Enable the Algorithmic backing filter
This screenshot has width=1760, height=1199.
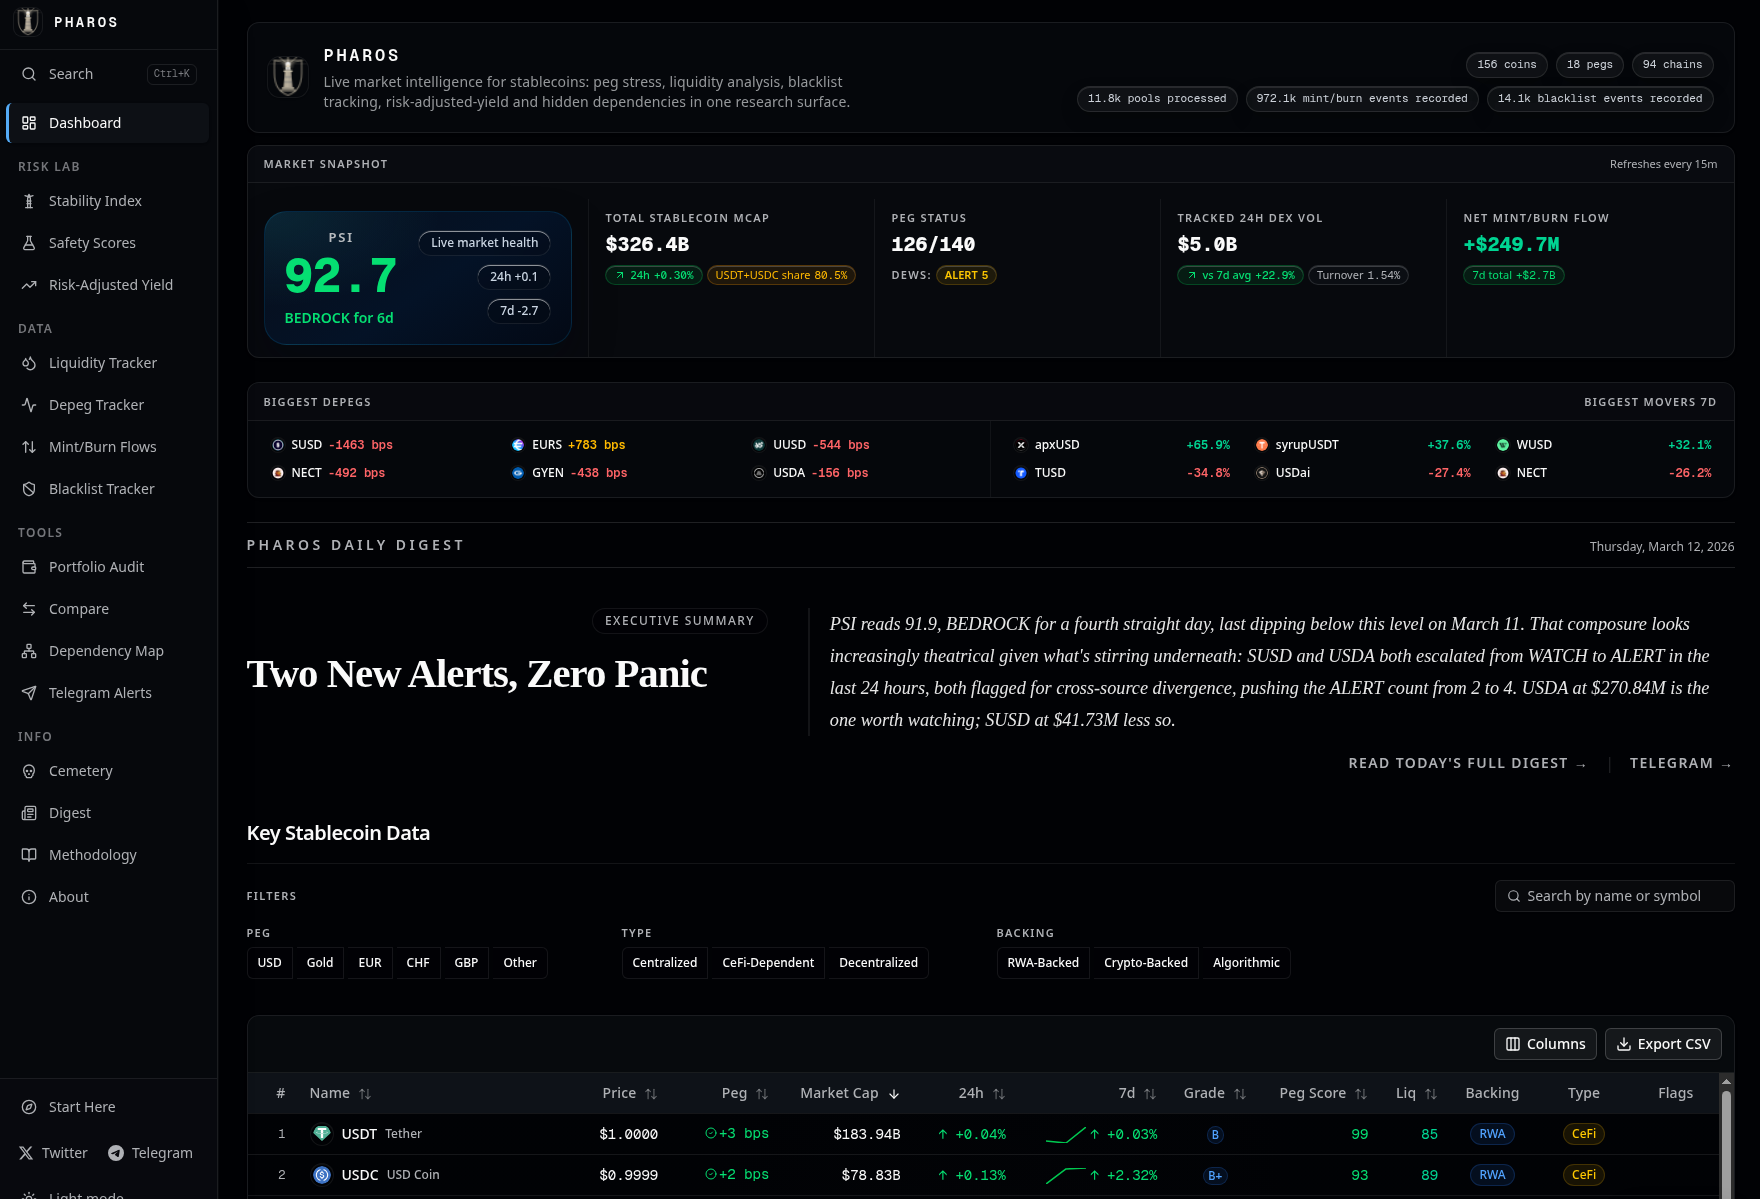[1245, 962]
